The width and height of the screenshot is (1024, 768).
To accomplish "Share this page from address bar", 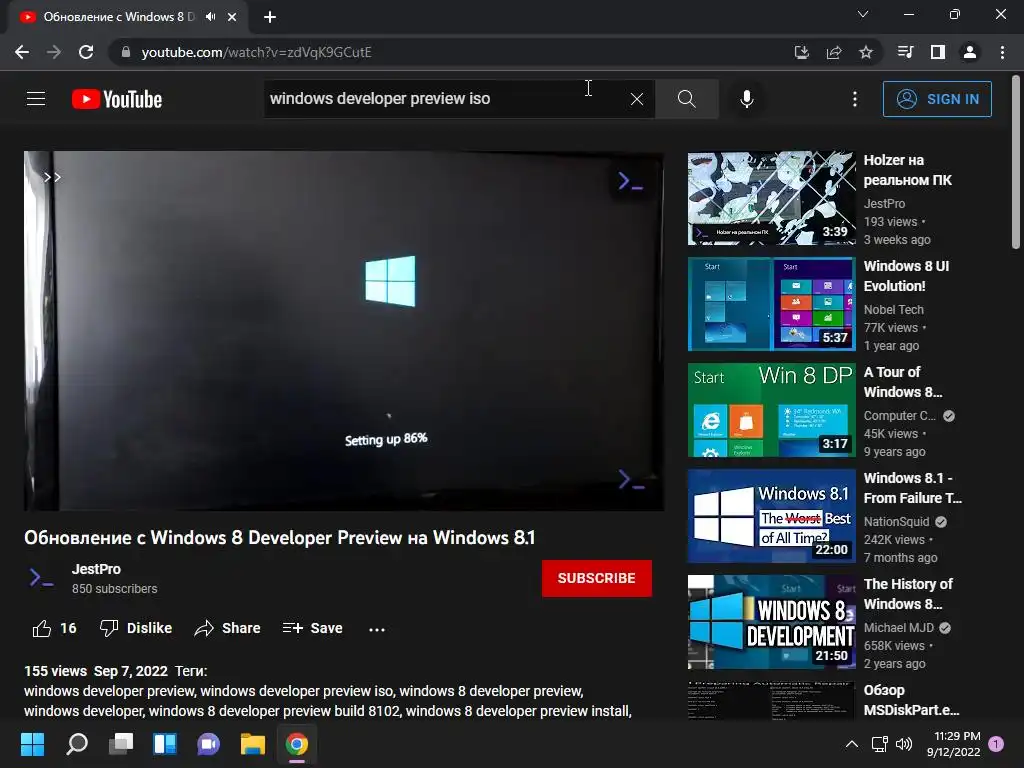I will point(834,52).
